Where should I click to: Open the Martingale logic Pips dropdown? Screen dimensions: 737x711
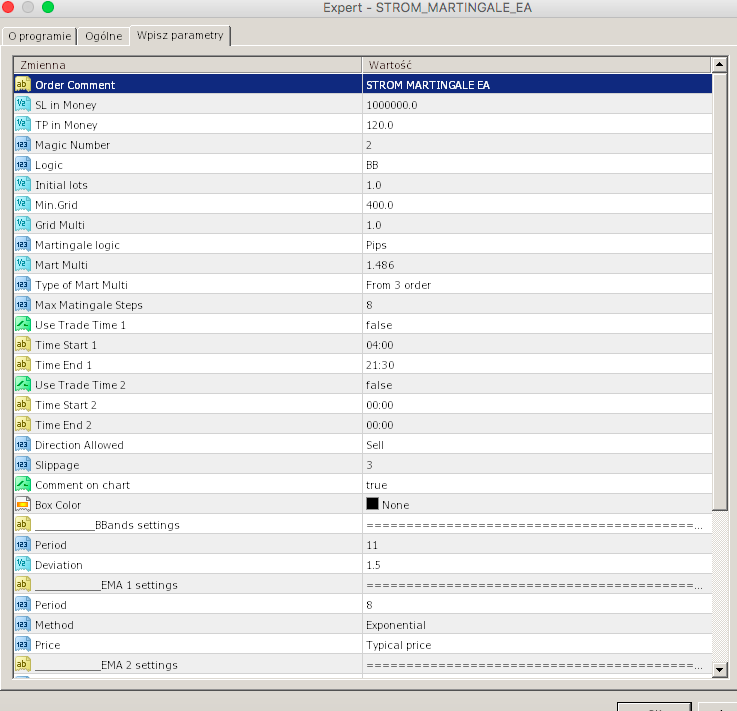537,245
